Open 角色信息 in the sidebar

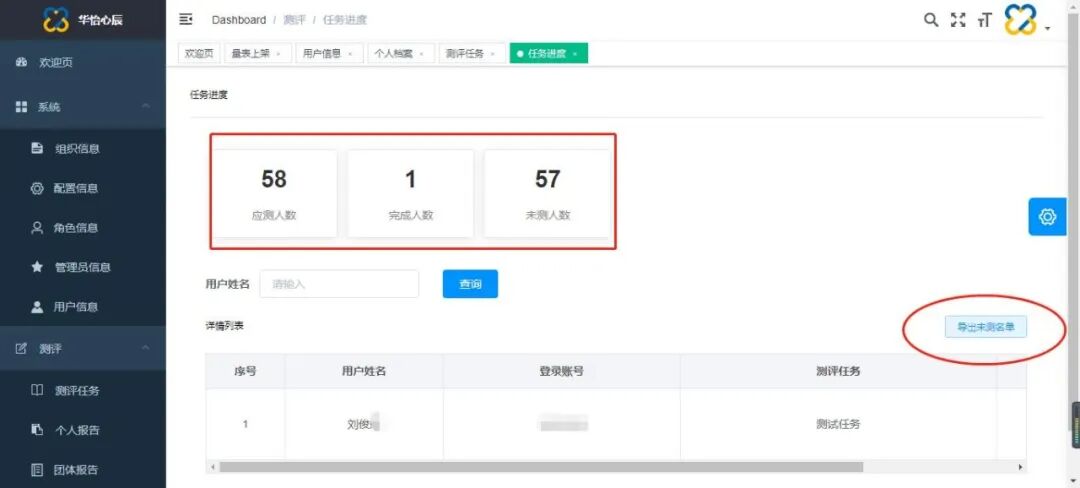pyautogui.click(x=83, y=227)
